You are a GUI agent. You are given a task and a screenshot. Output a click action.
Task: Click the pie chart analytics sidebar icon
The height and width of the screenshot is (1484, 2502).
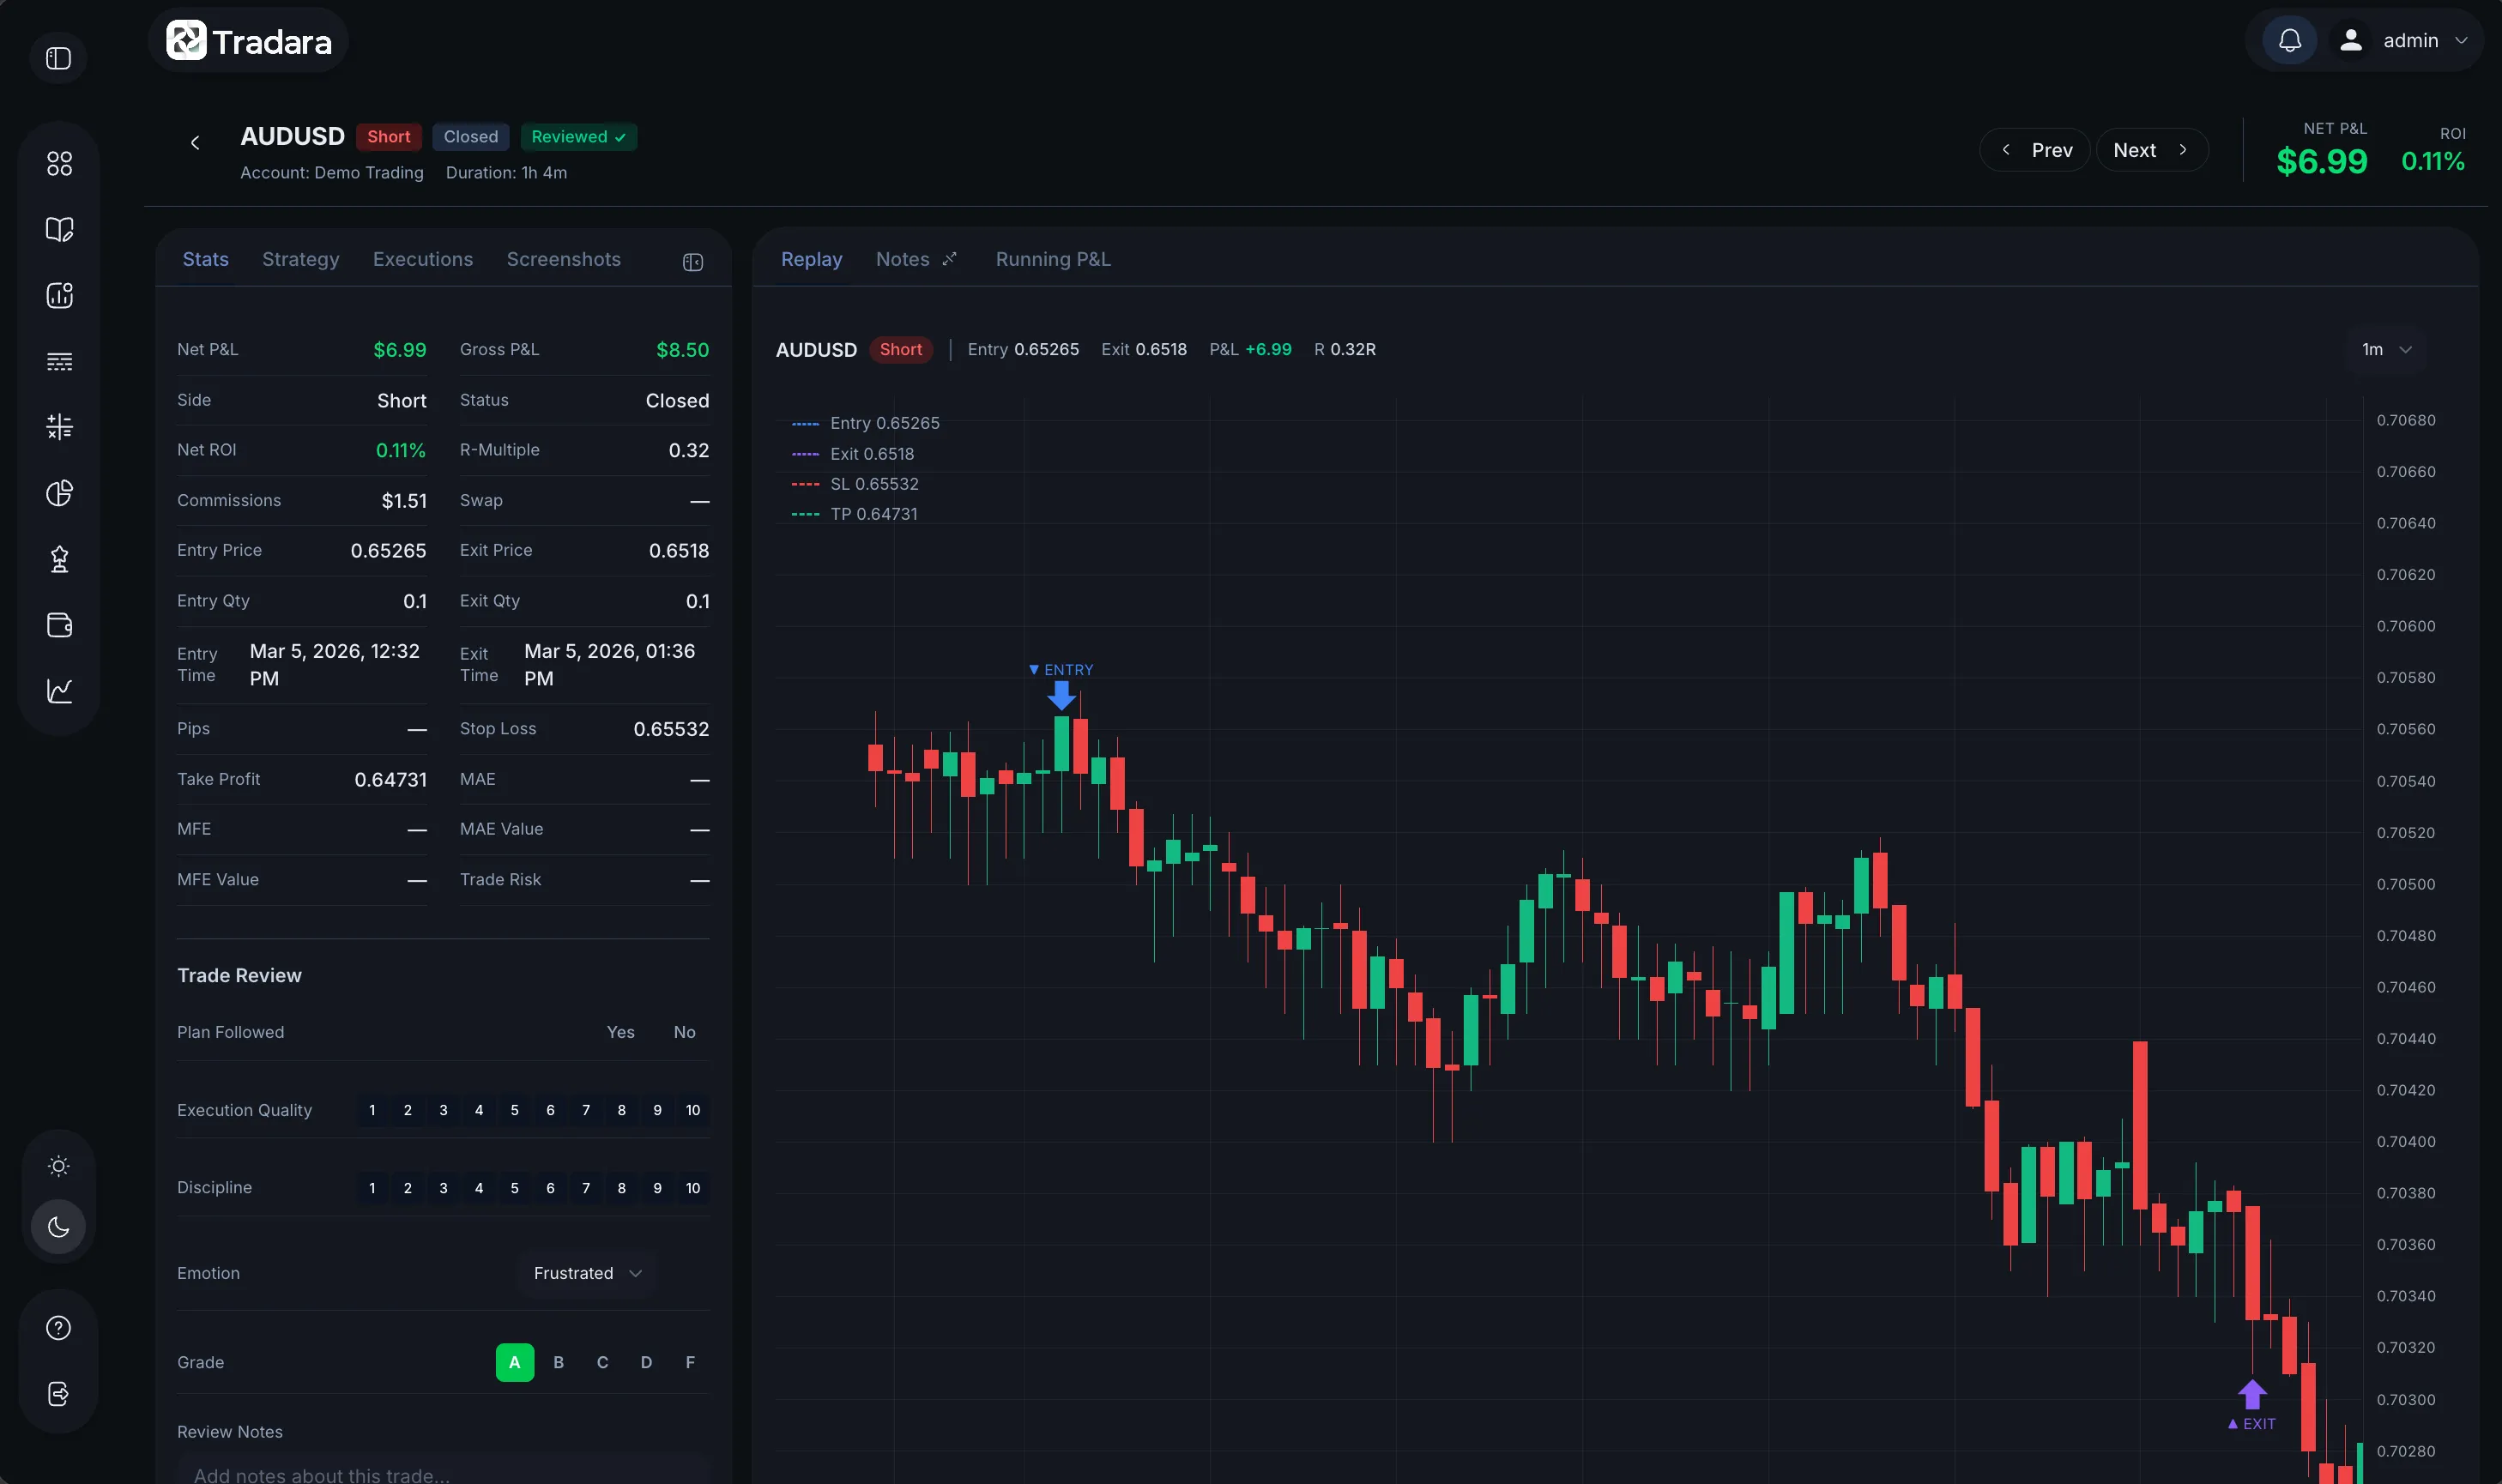coord(59,493)
